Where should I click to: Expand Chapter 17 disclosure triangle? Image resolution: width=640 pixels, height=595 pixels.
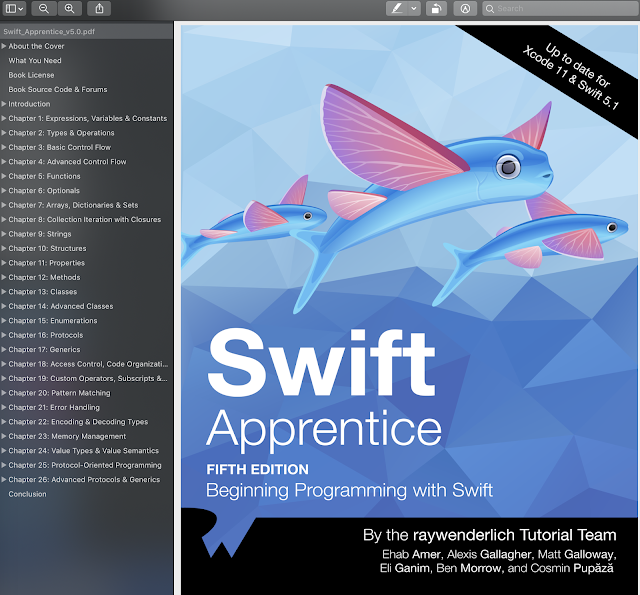[4, 349]
